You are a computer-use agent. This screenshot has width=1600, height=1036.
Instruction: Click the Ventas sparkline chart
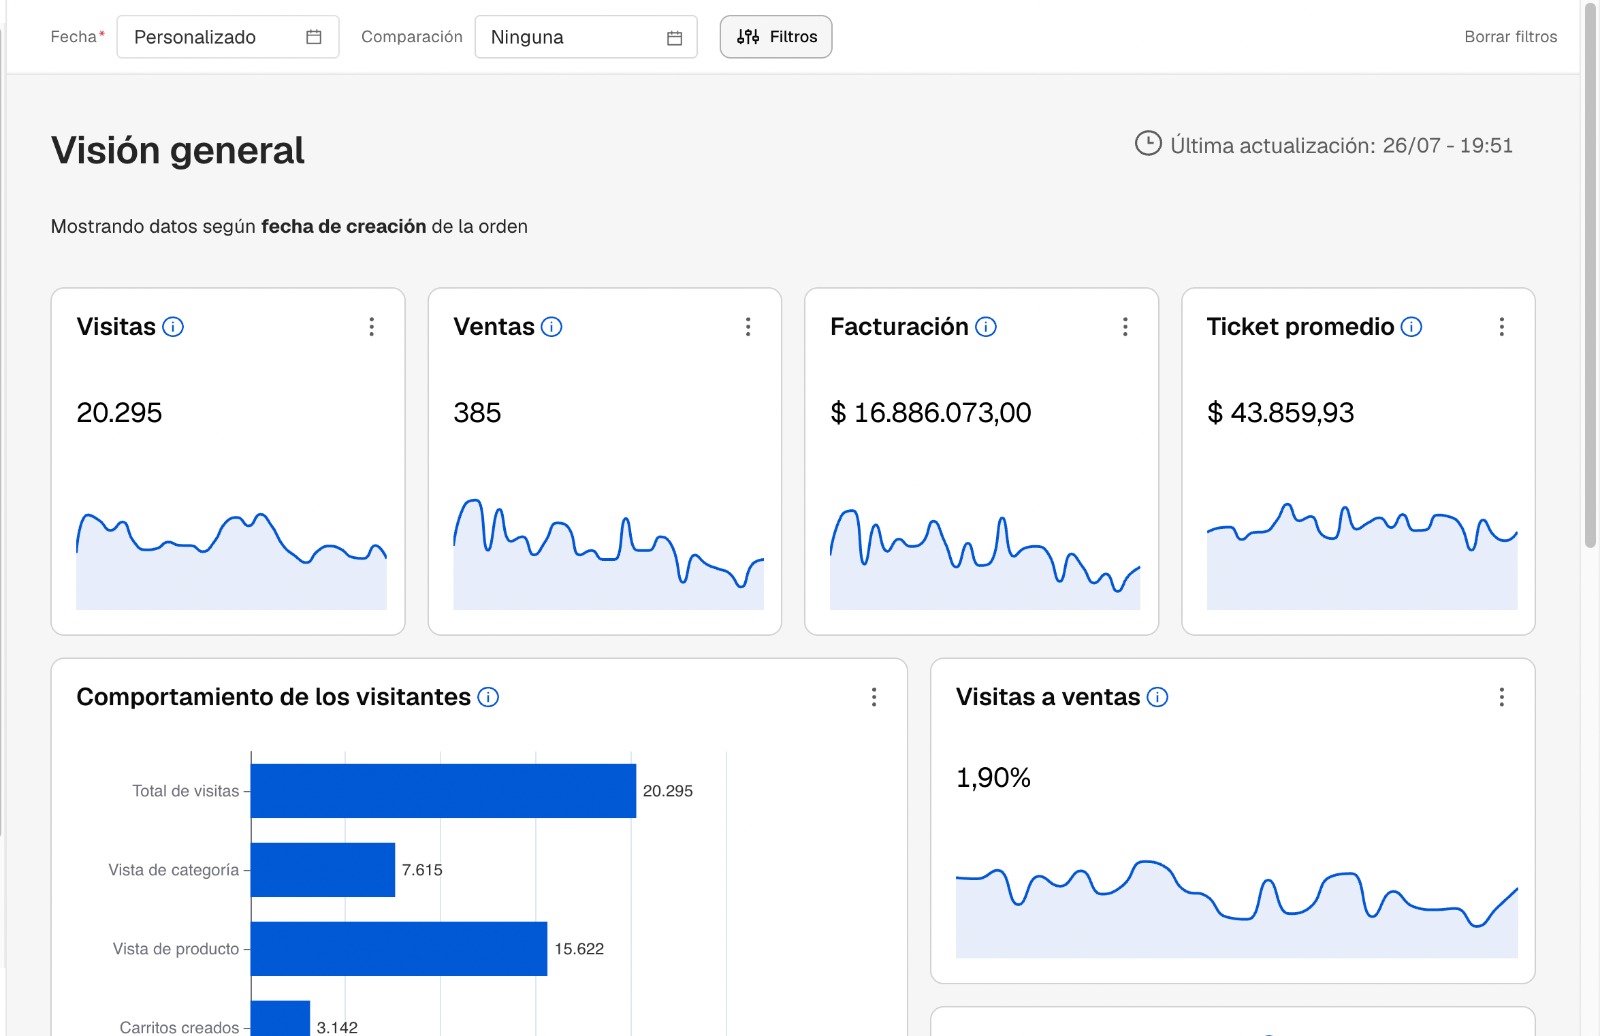tap(608, 554)
